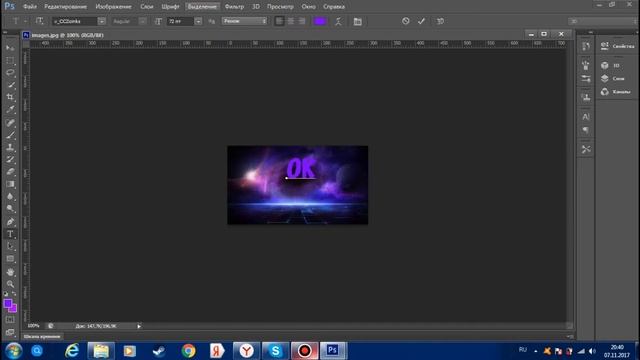The width and height of the screenshot is (640, 360).
Task: Open the anti-aliasing method dropdown
Action: click(244, 21)
